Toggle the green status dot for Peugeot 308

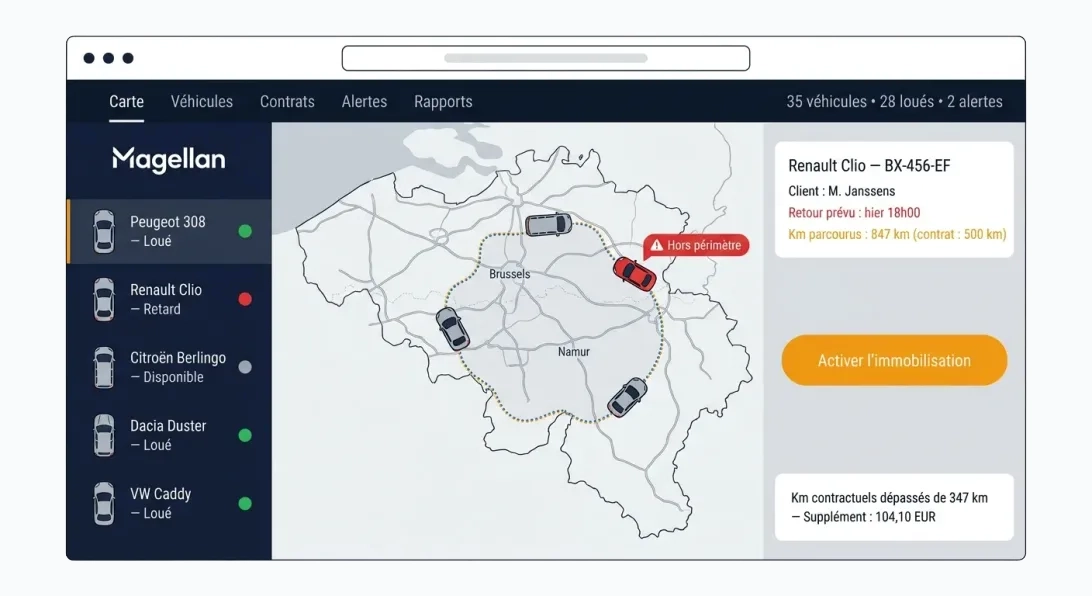point(245,230)
